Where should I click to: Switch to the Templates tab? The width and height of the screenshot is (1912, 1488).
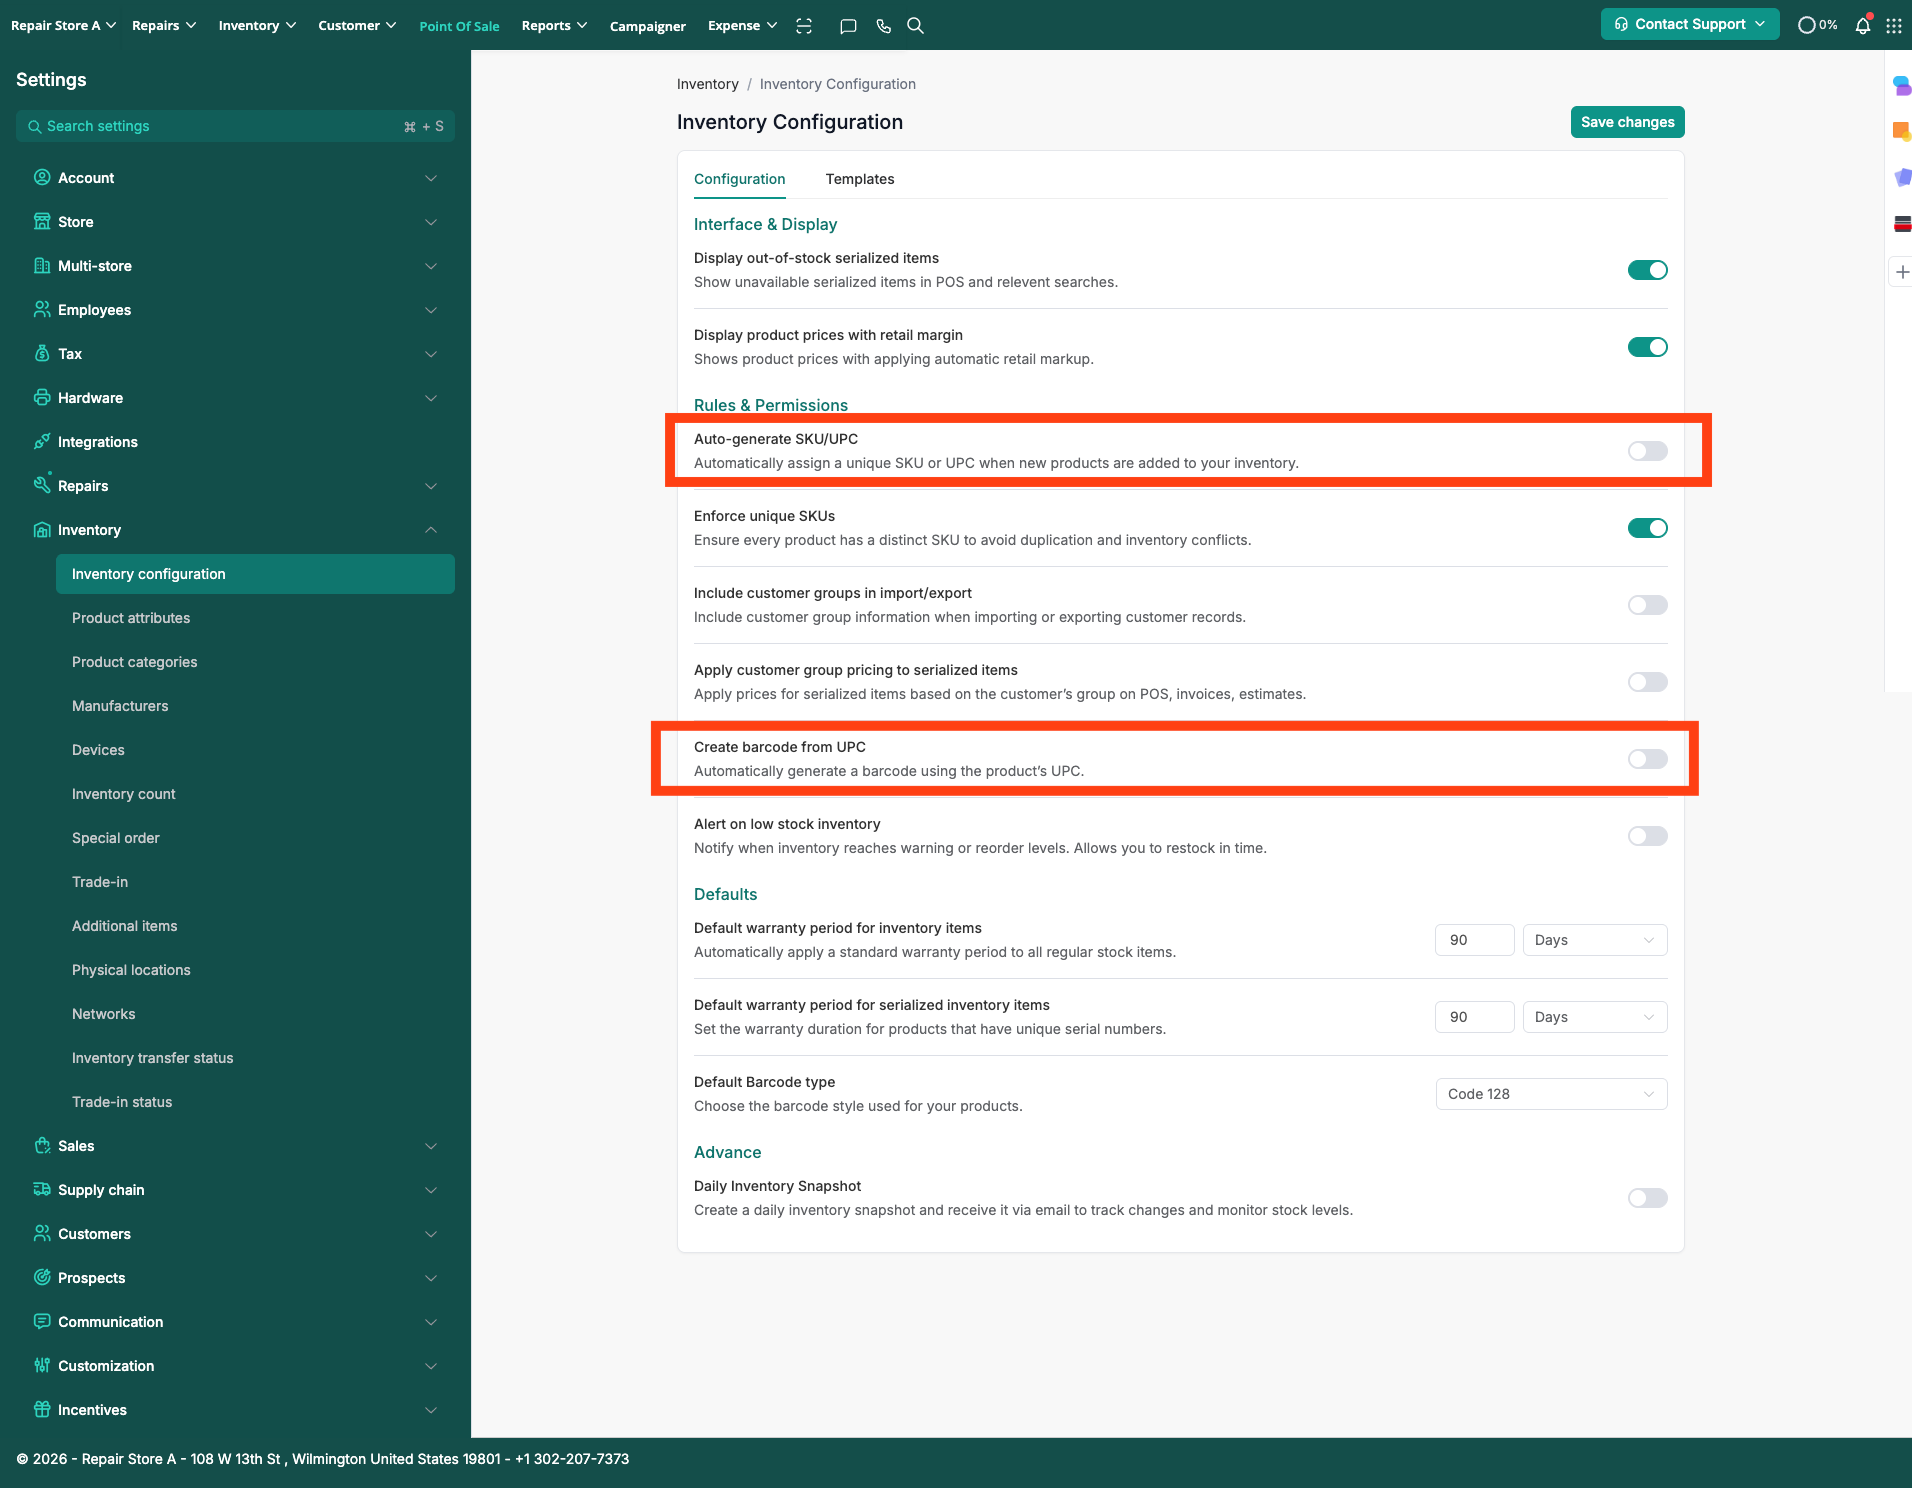click(x=859, y=179)
